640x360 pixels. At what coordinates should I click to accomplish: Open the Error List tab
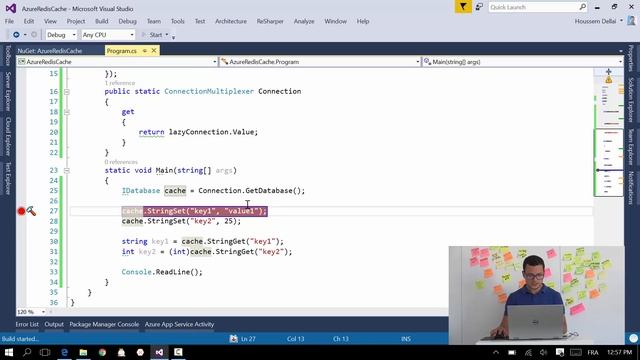tap(27, 324)
